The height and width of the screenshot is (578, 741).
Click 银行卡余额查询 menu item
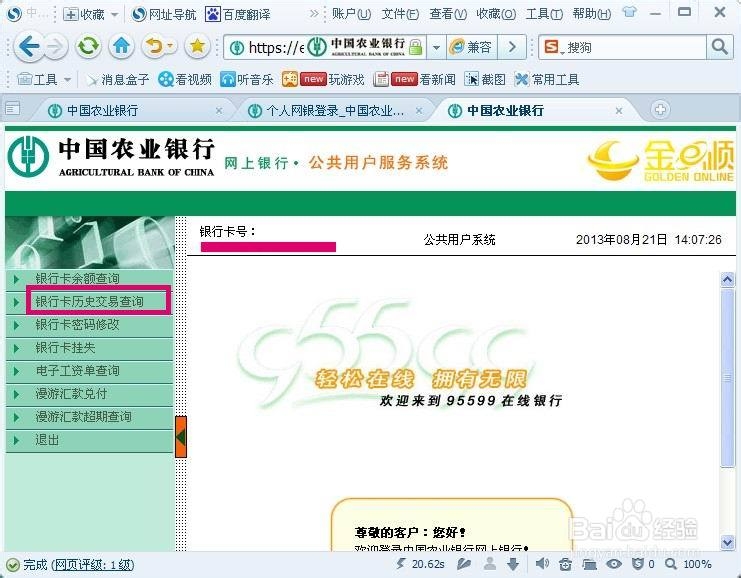point(89,278)
